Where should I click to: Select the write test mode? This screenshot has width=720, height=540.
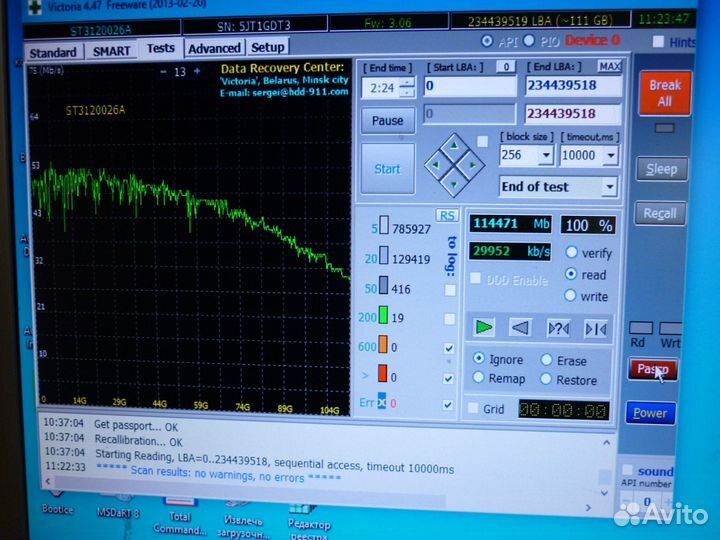pyautogui.click(x=570, y=295)
